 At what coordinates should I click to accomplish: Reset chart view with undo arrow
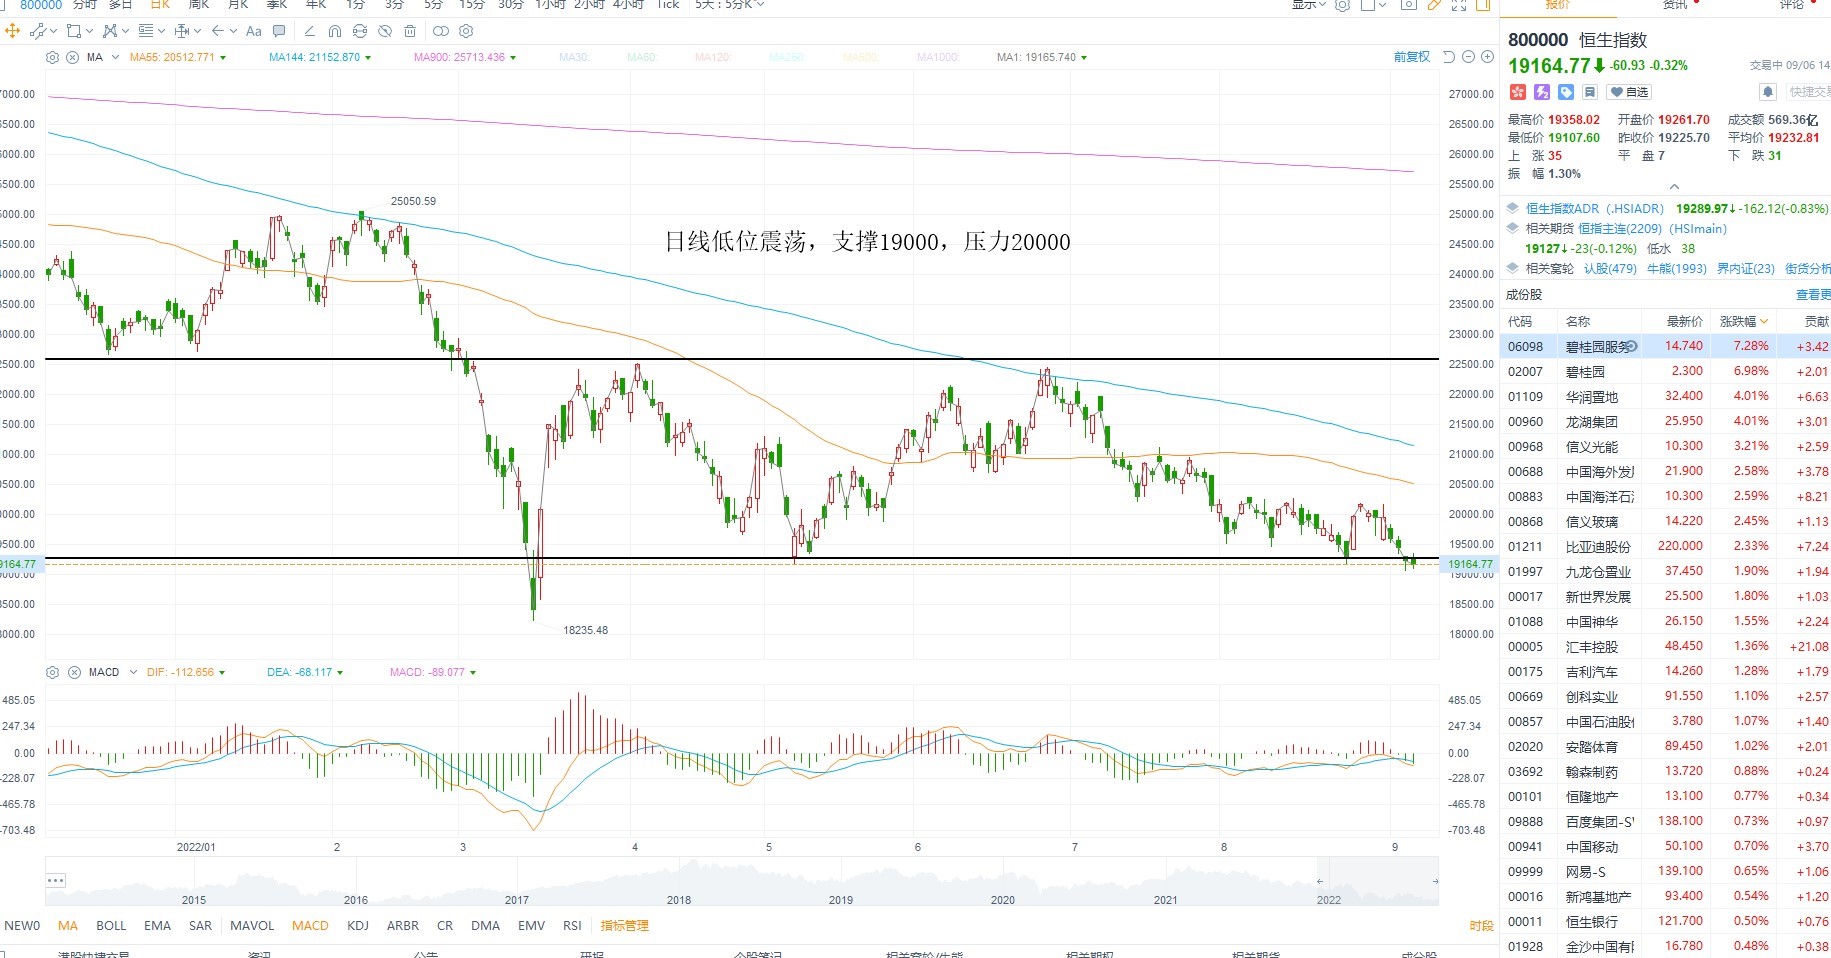point(1449,57)
